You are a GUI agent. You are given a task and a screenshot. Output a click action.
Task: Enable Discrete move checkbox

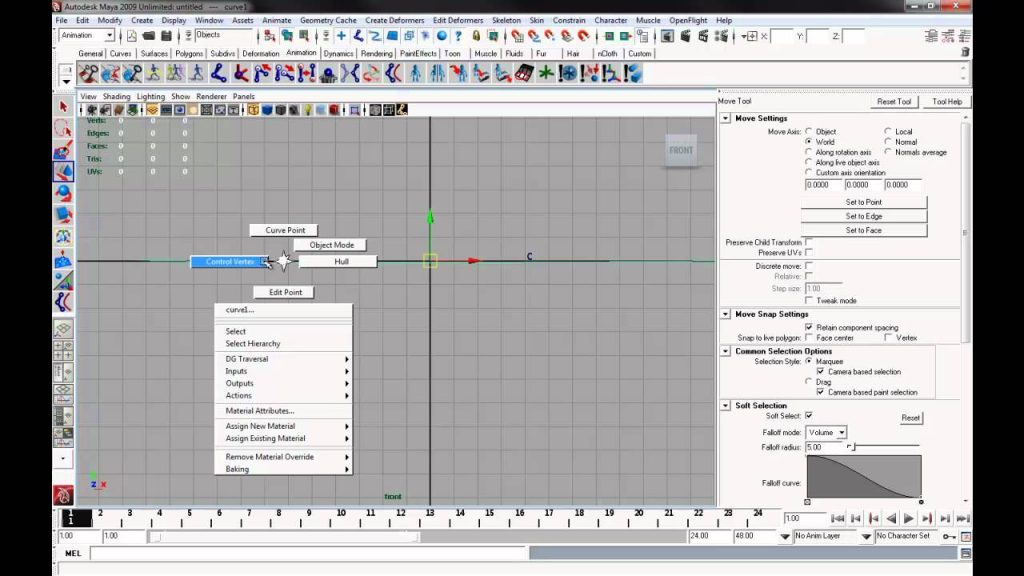(x=809, y=266)
